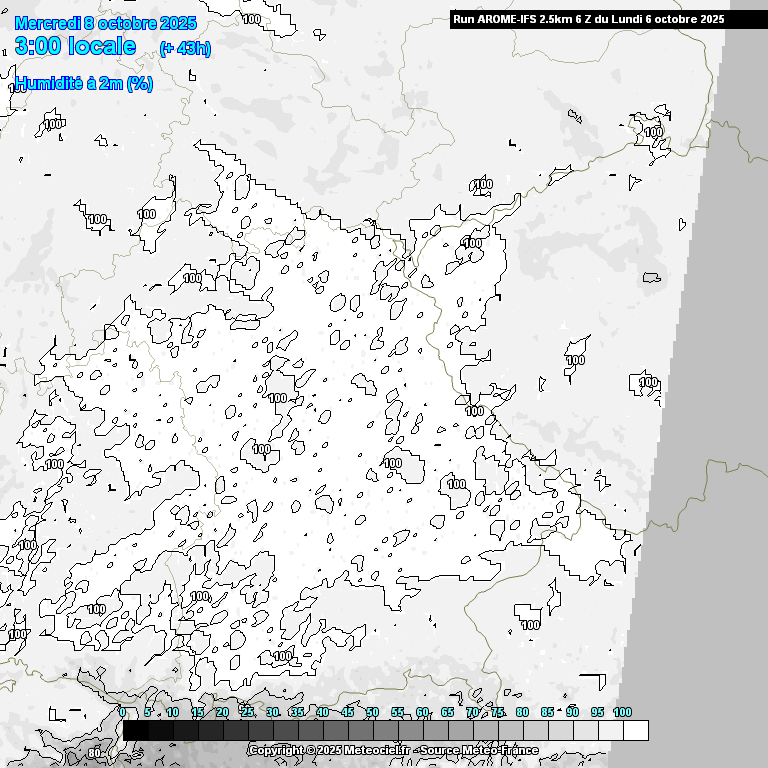Click the 'Source Météo-France' credit text
Viewport: 768px width, 768px height.
(481, 750)
